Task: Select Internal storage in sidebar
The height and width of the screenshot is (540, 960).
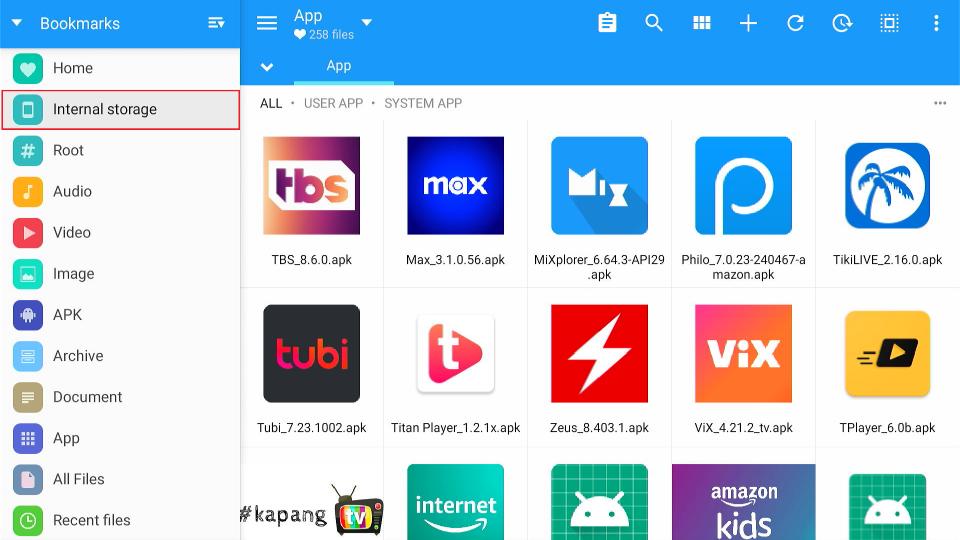Action: [120, 110]
